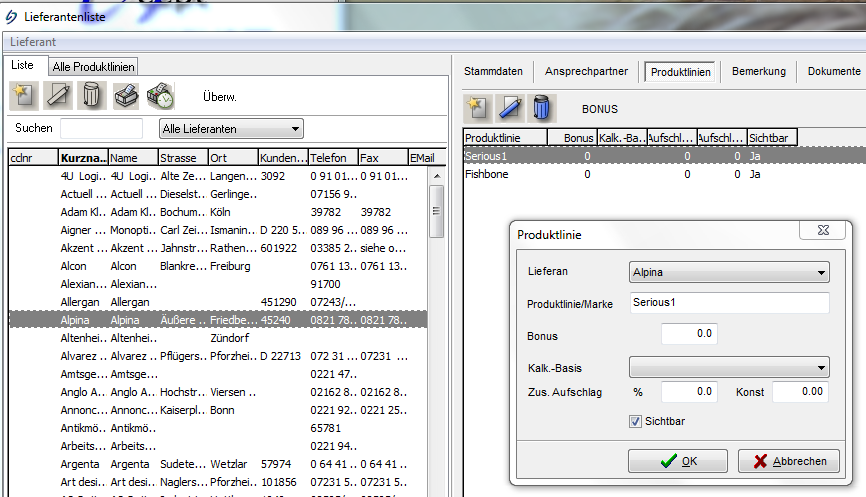Image resolution: width=866 pixels, height=497 pixels.
Task: Open the Ansprechpartner tab
Action: (x=586, y=72)
